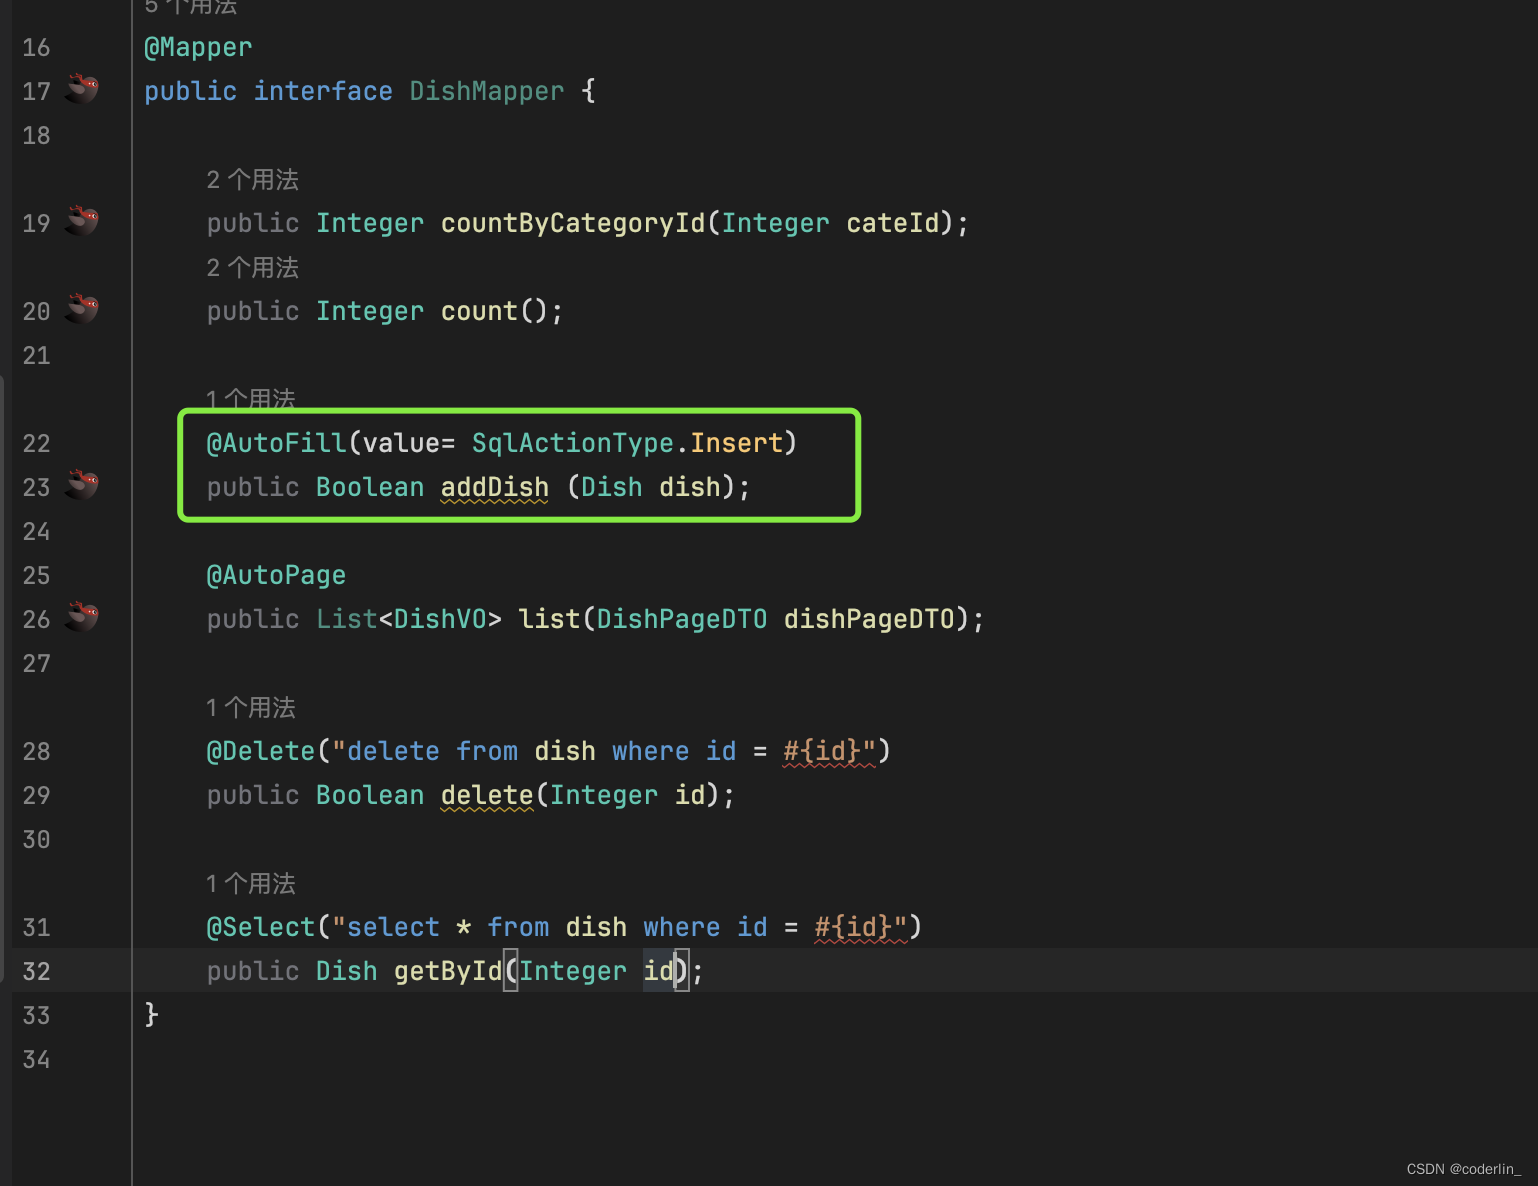Click the @Select annotation

(x=261, y=927)
